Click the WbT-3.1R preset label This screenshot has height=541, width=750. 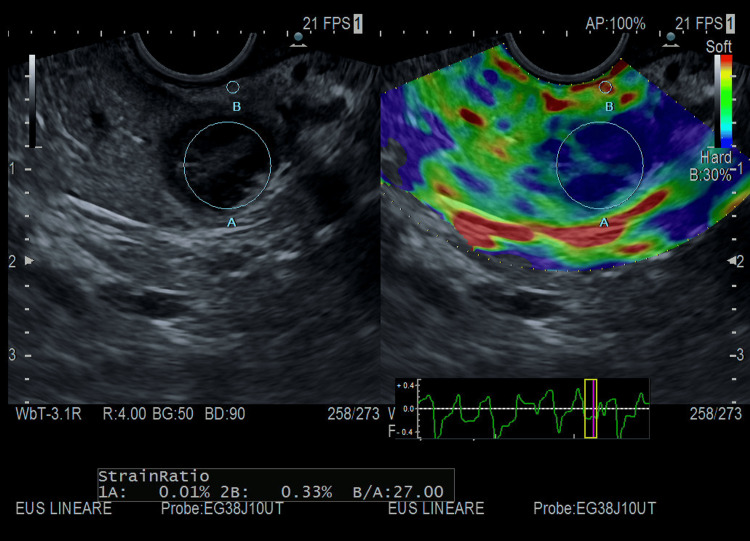tap(48, 414)
